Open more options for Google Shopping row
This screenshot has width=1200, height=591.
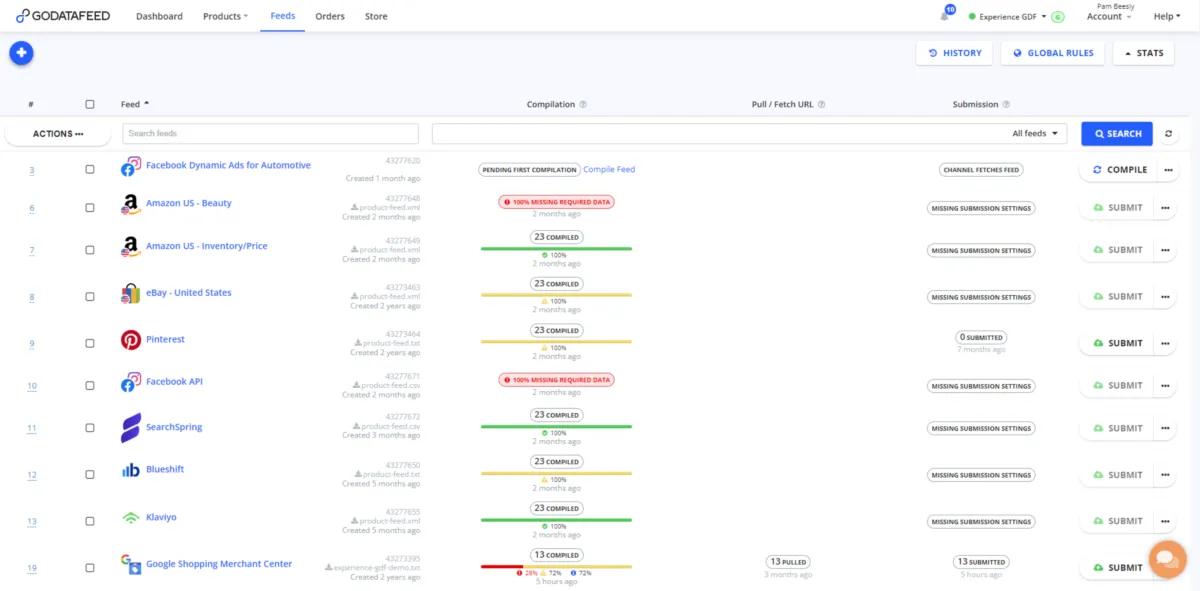(1165, 568)
